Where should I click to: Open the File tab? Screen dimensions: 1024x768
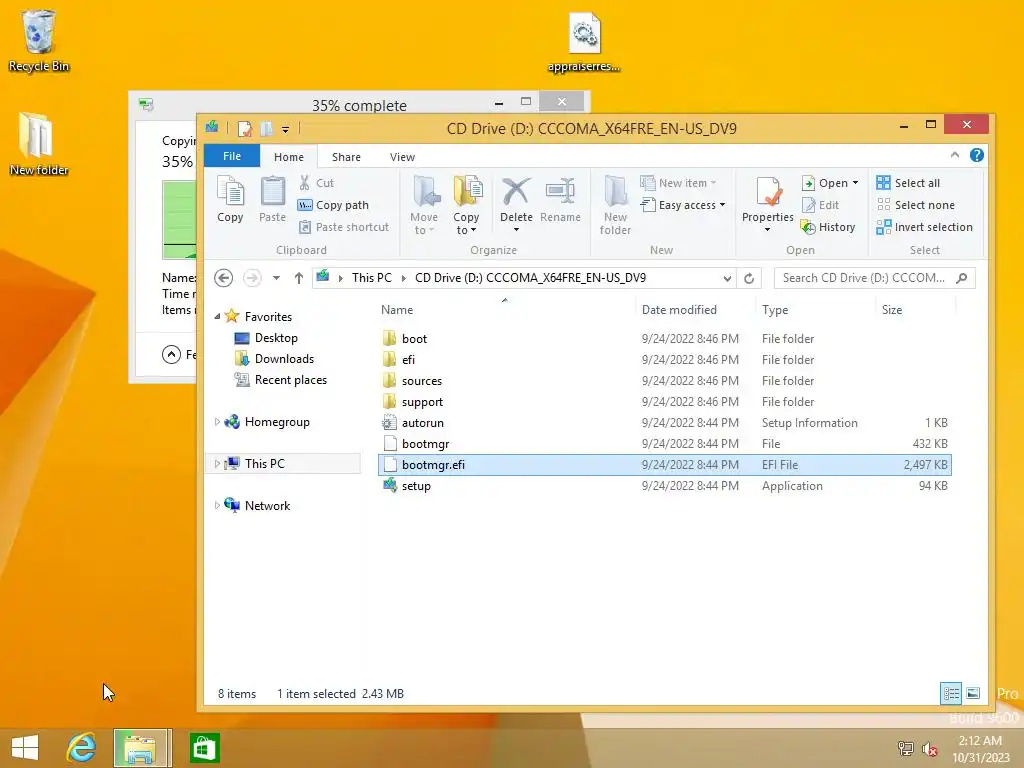coord(232,156)
